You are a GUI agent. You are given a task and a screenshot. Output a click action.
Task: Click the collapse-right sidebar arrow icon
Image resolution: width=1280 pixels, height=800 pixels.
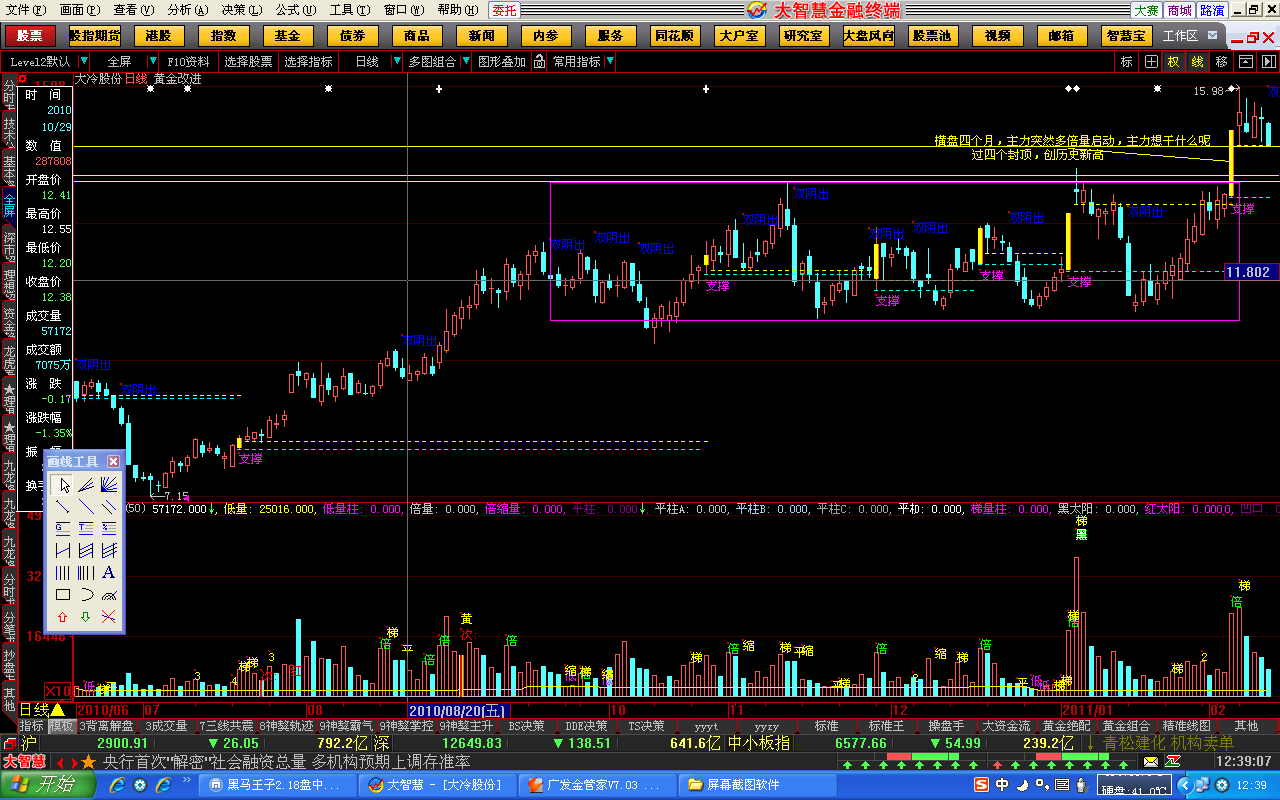1269,61
